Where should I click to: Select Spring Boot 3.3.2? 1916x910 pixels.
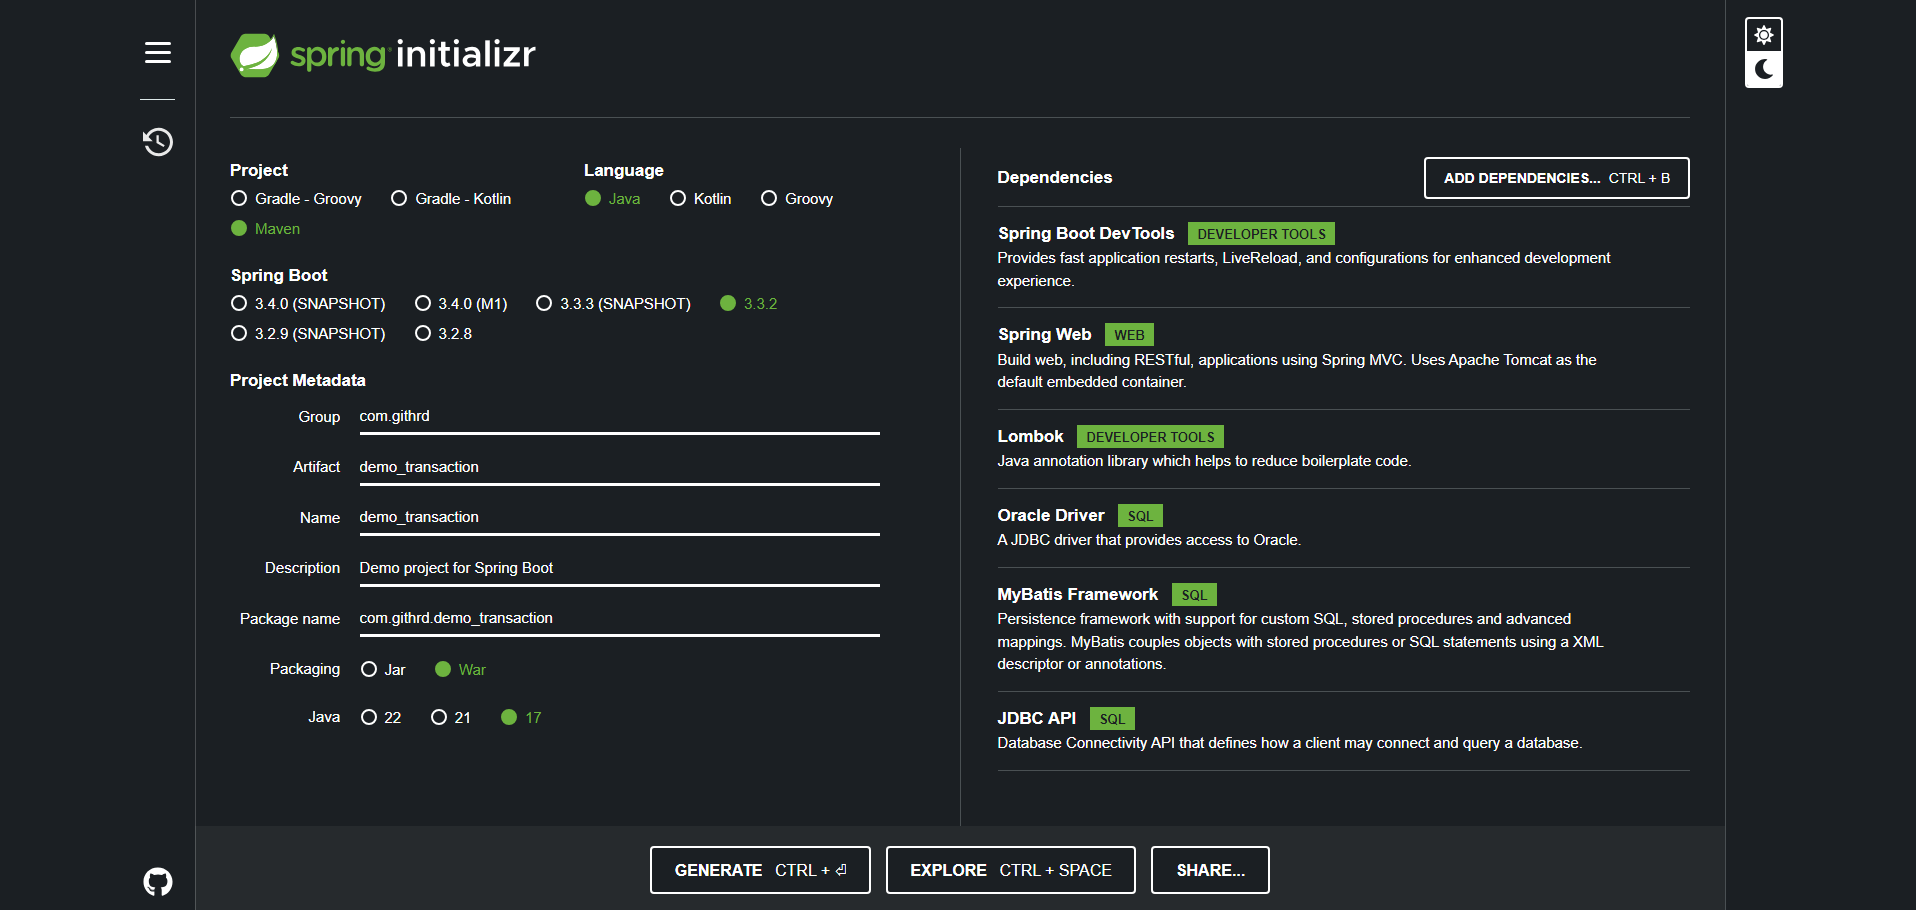click(x=748, y=304)
